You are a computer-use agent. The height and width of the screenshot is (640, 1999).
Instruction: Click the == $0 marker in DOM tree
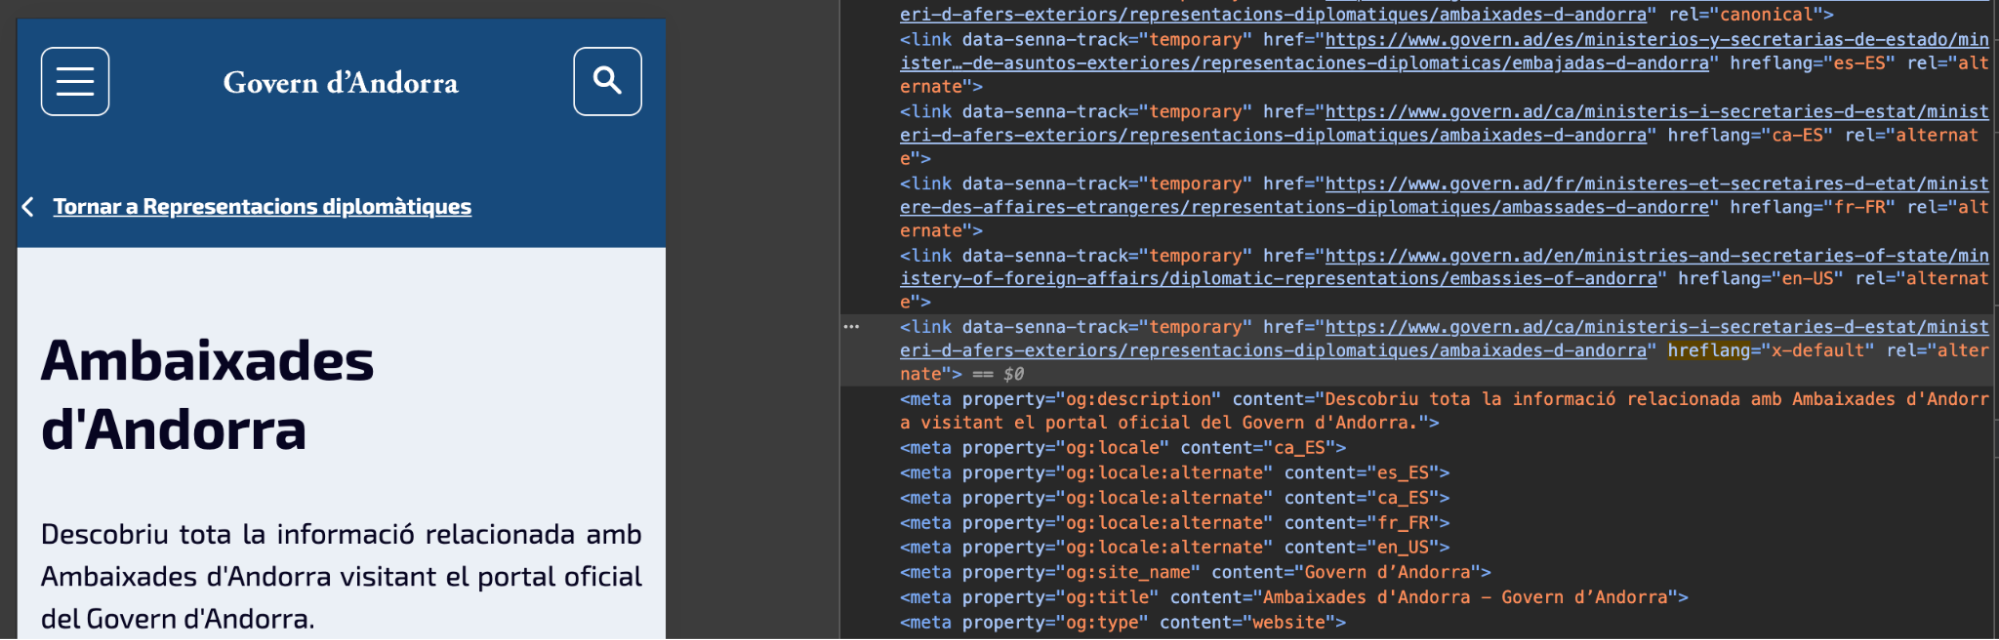[998, 374]
